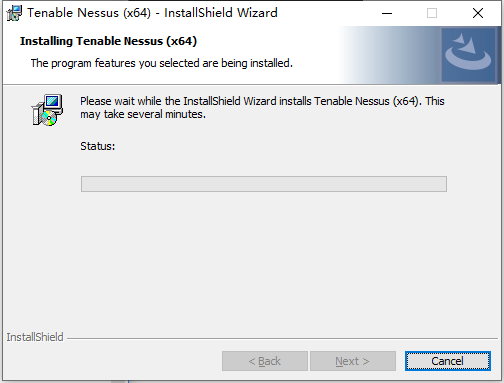Click the Status: label
This screenshot has height=383, width=504.
(x=98, y=146)
